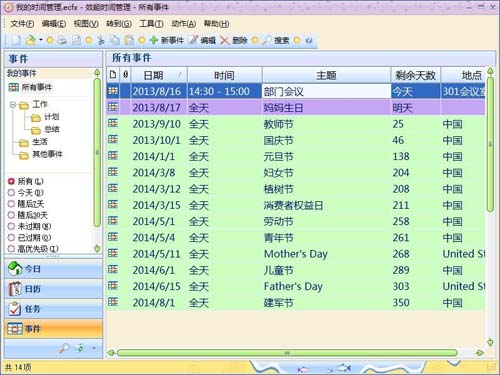Click the event list scroll down arrow
The width and height of the screenshot is (500, 375).
(490, 342)
